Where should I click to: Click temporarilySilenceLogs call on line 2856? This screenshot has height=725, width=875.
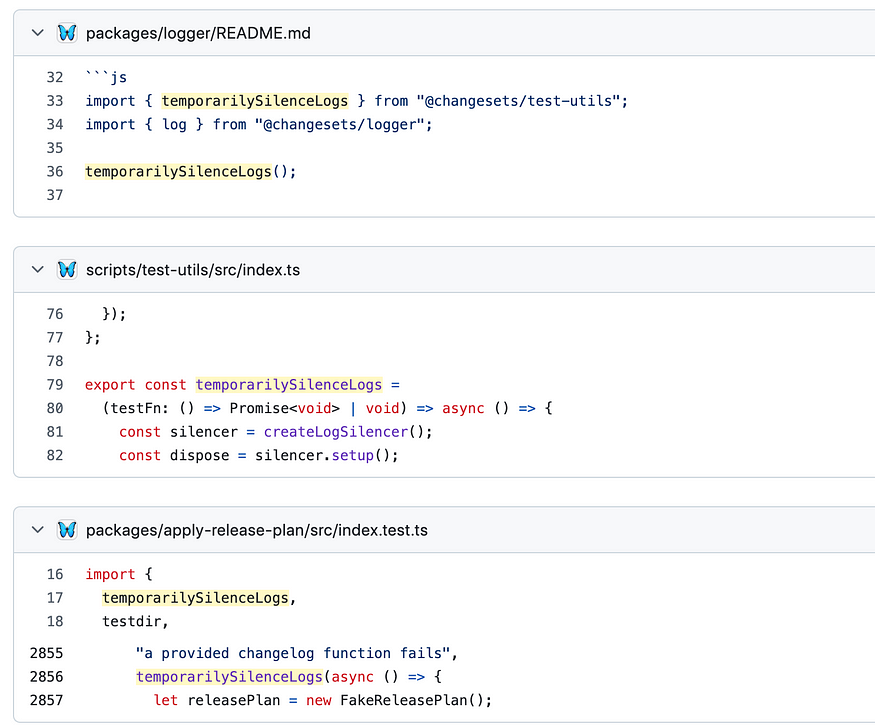(x=229, y=676)
